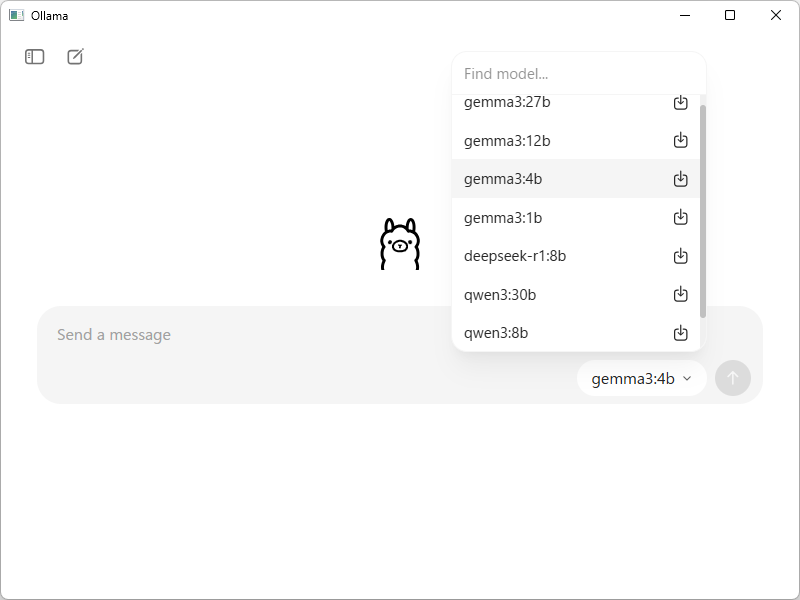Click the model list scrollbar thumb
Image resolution: width=800 pixels, height=600 pixels.
(x=703, y=212)
